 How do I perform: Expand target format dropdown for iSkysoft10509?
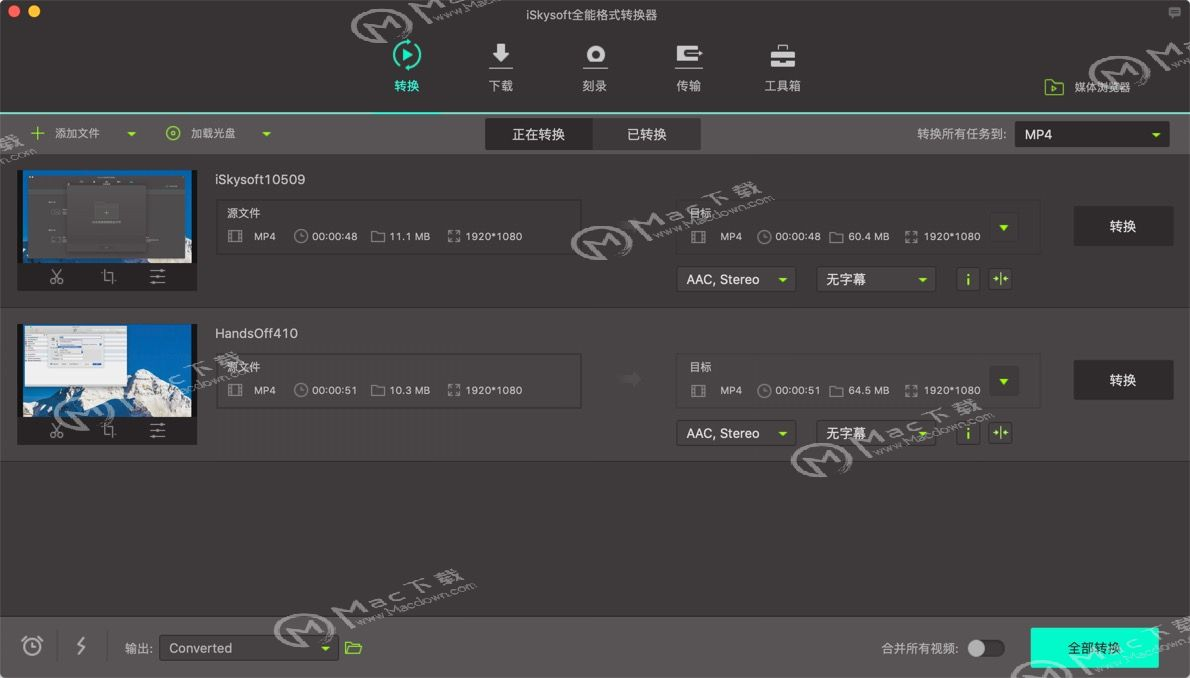coord(1003,228)
